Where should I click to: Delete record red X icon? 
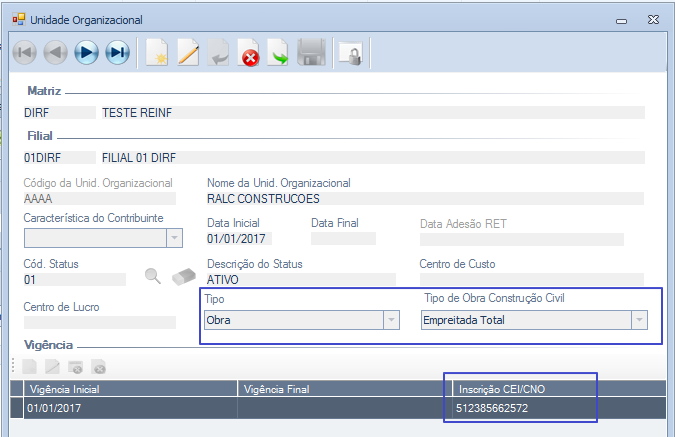pos(248,53)
